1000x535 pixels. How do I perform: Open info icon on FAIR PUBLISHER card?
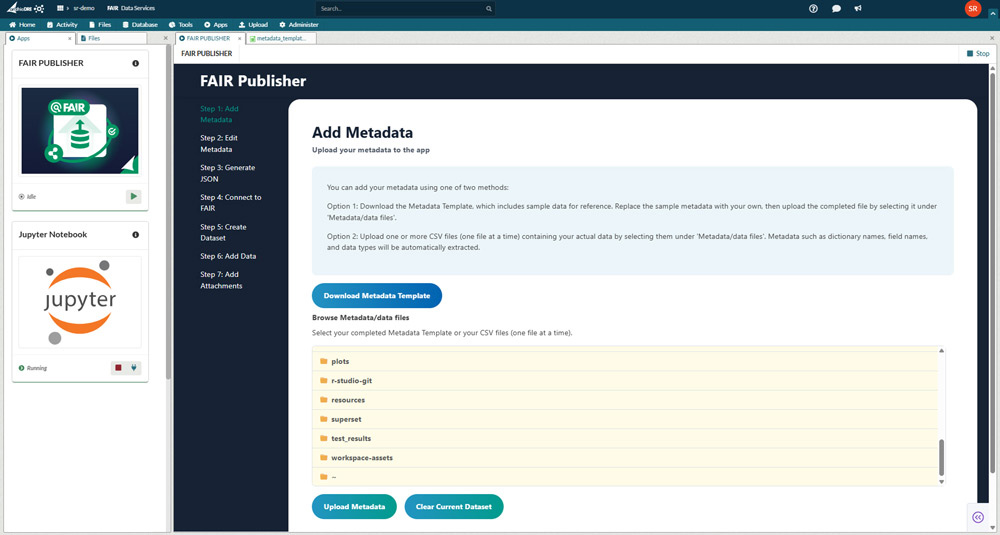coord(136,63)
